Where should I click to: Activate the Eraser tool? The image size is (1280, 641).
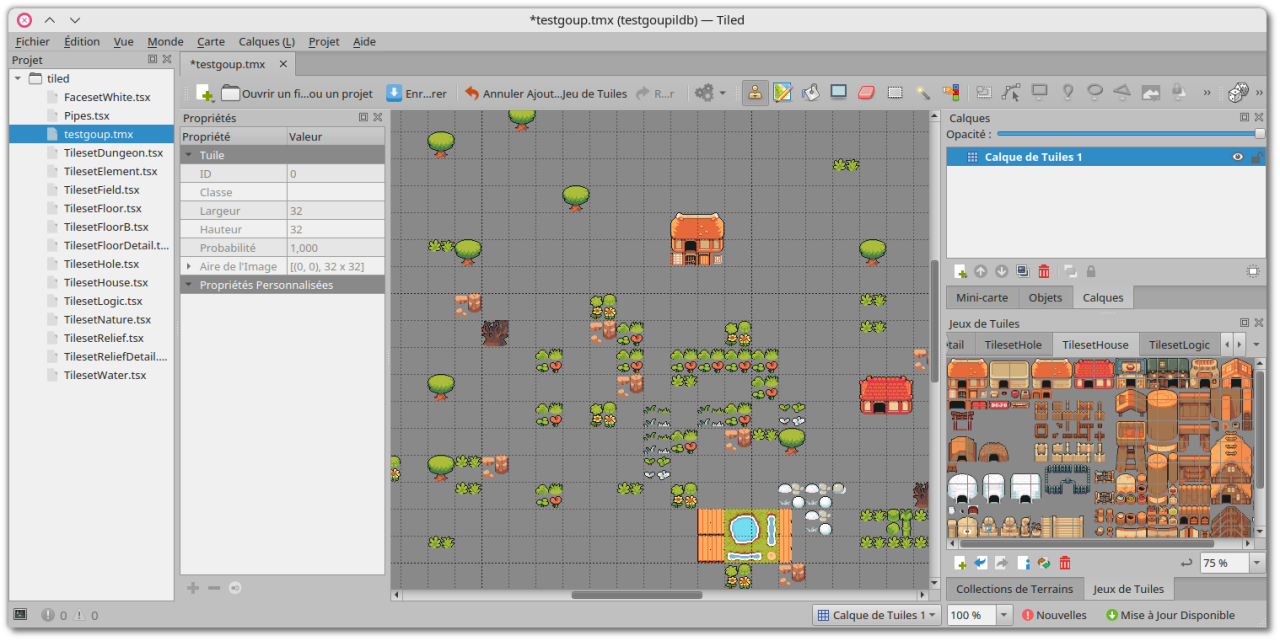pos(864,92)
